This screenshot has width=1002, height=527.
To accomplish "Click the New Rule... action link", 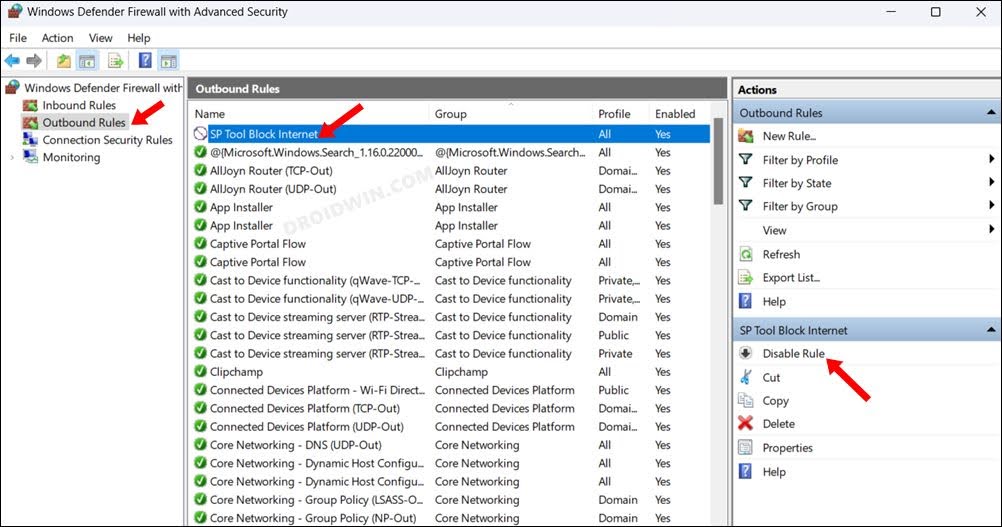I will [x=789, y=136].
